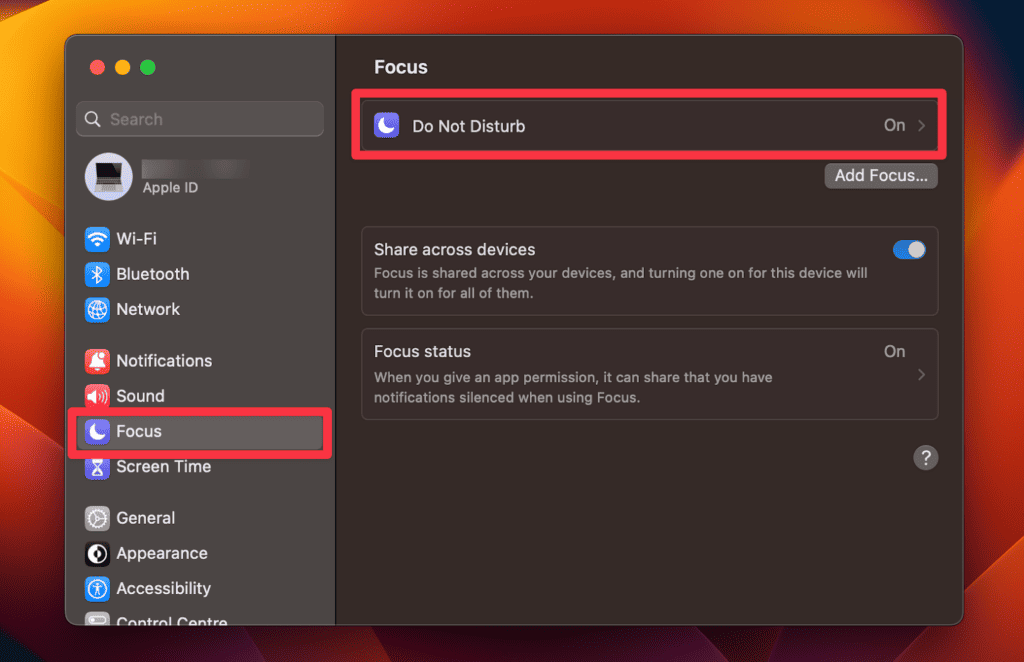This screenshot has width=1024, height=662.
Task: Click the Appearance icon
Action: 97,554
